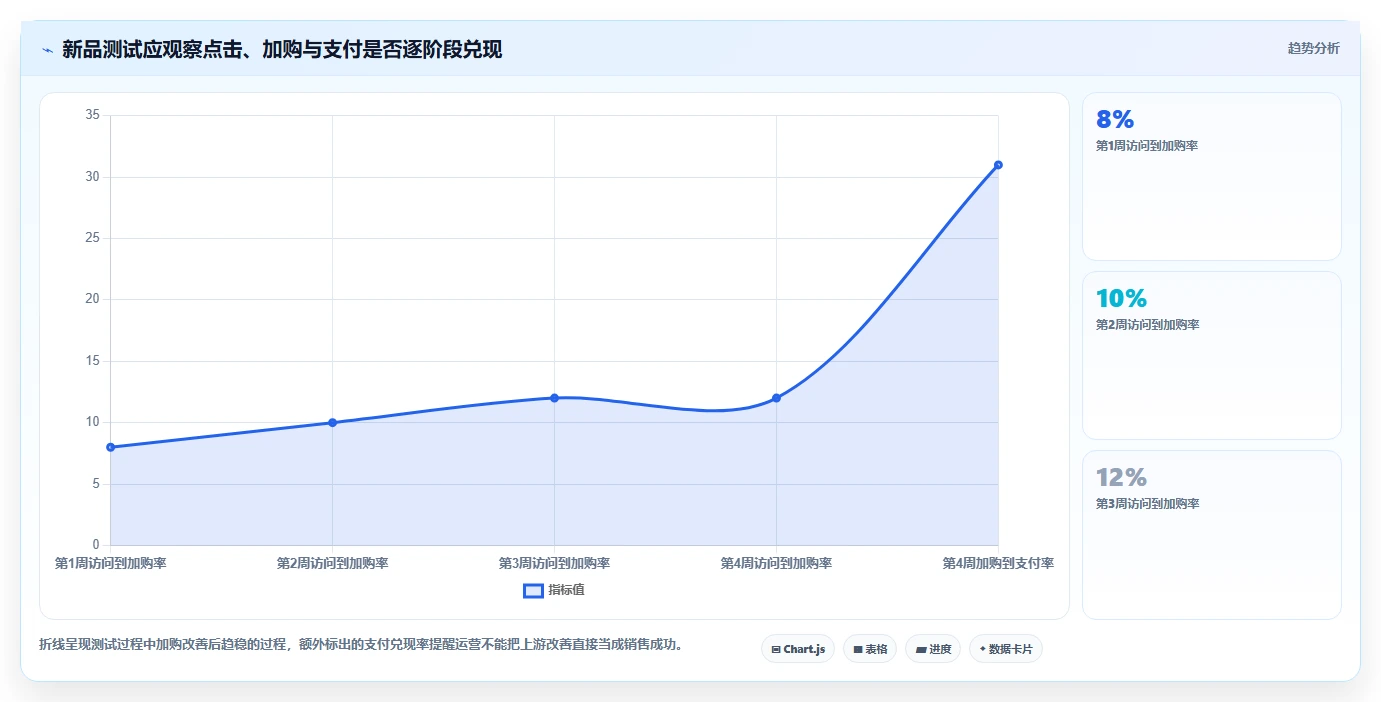The height and width of the screenshot is (702, 1381).
Task: Click the title 新品测试应观察点击、加购与支付是否逐阶段兑现
Action: point(281,49)
